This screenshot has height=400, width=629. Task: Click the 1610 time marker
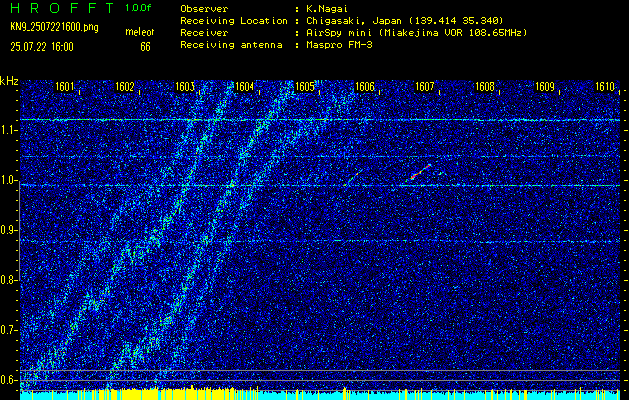(x=605, y=87)
